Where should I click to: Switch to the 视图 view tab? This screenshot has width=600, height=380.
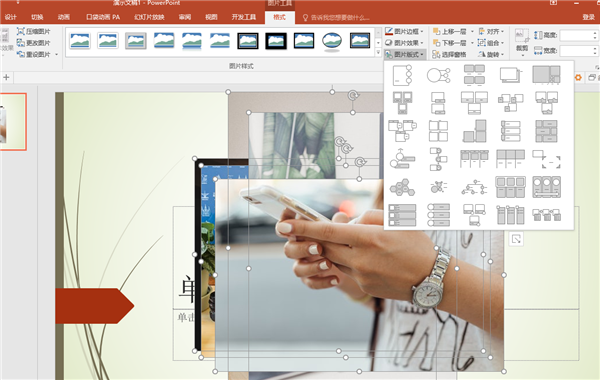[211, 17]
